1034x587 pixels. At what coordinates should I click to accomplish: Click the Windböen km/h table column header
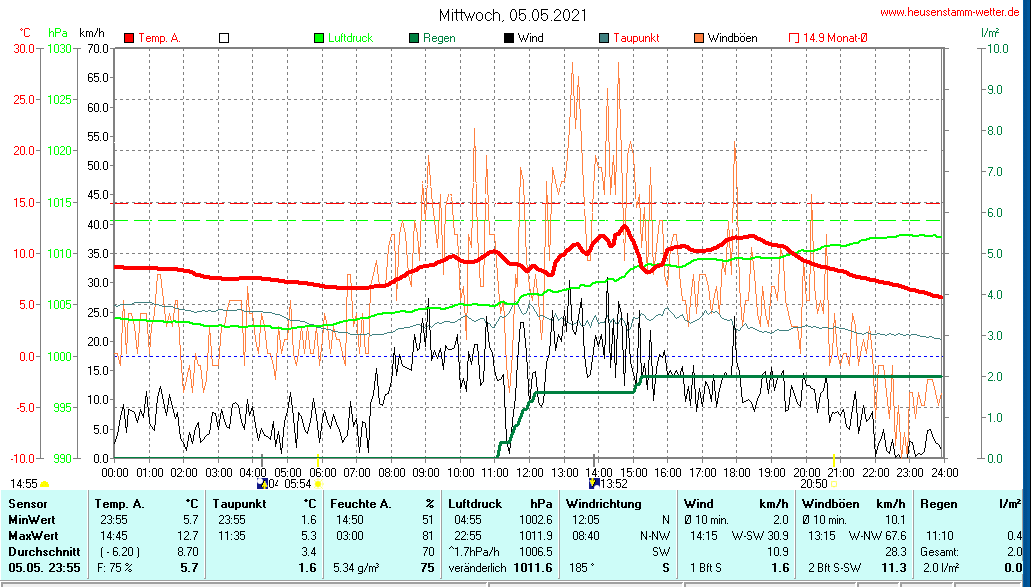tap(853, 504)
